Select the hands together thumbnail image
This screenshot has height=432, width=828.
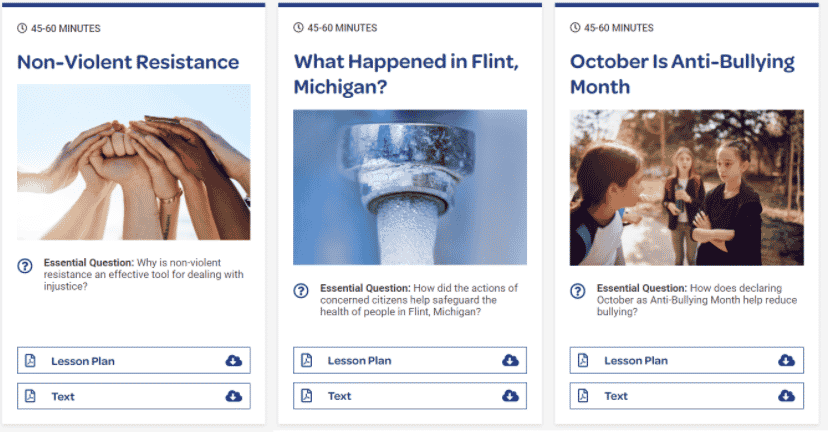[x=134, y=162]
